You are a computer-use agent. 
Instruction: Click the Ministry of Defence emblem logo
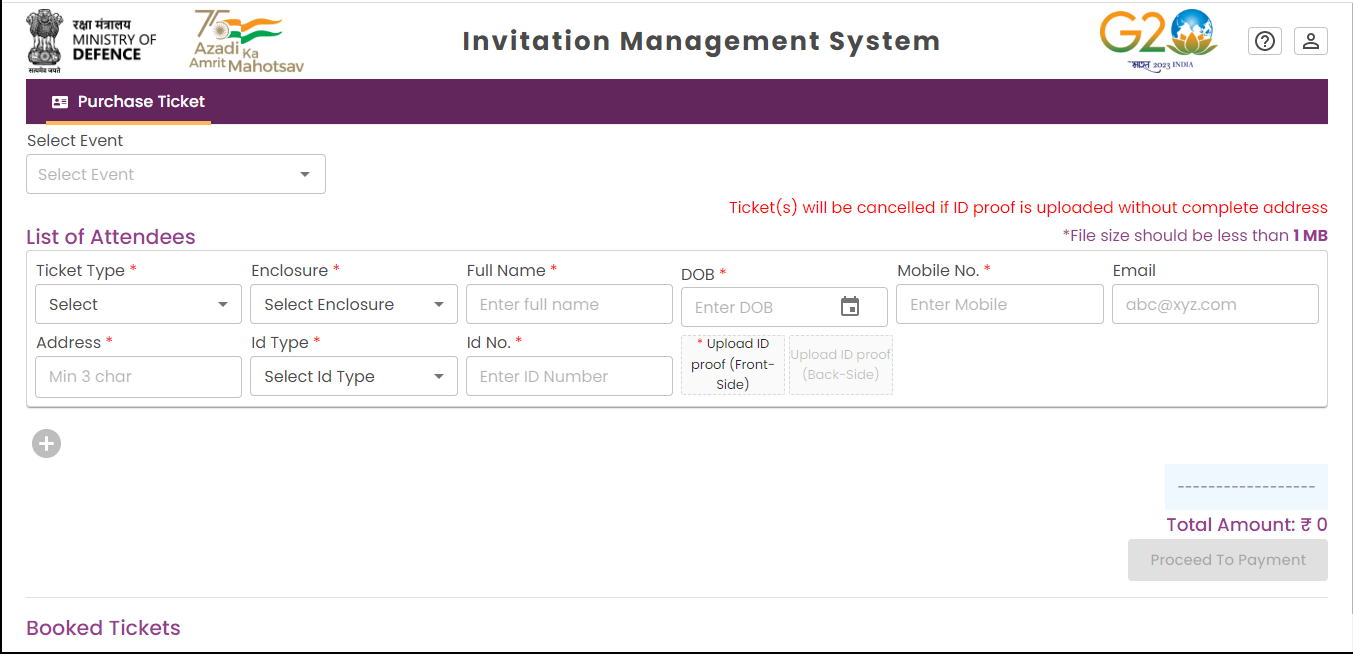tap(45, 41)
